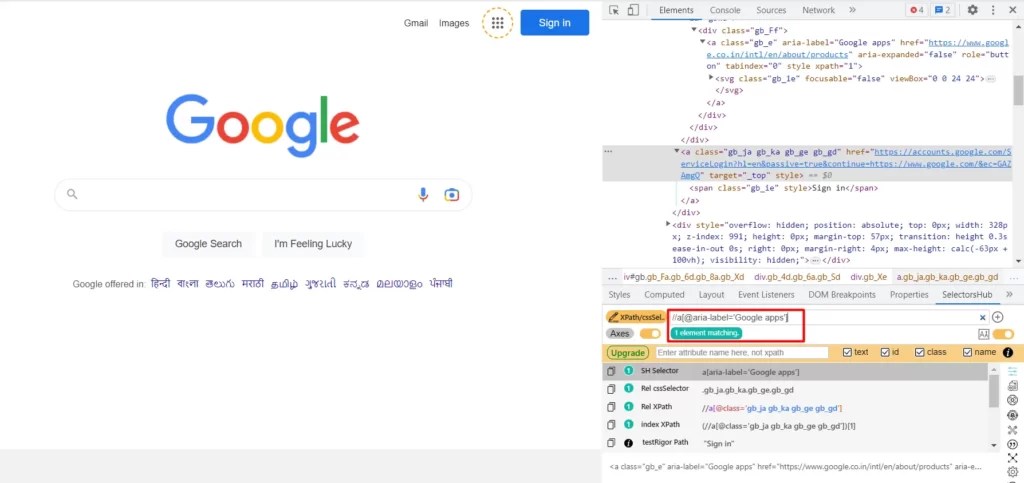The image size is (1024, 483).
Task: Switch to the Sources tab
Action: pos(771,10)
